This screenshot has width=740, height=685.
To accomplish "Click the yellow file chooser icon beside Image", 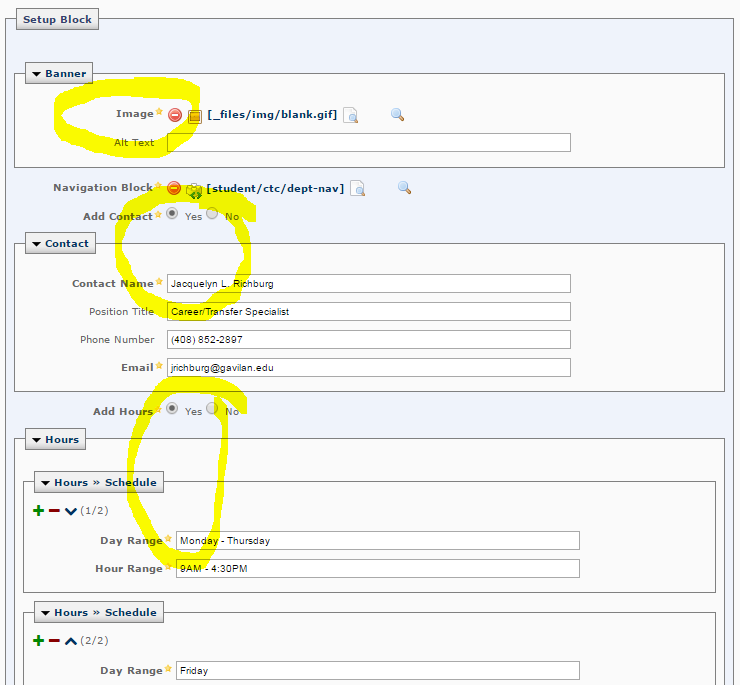I will point(195,116).
